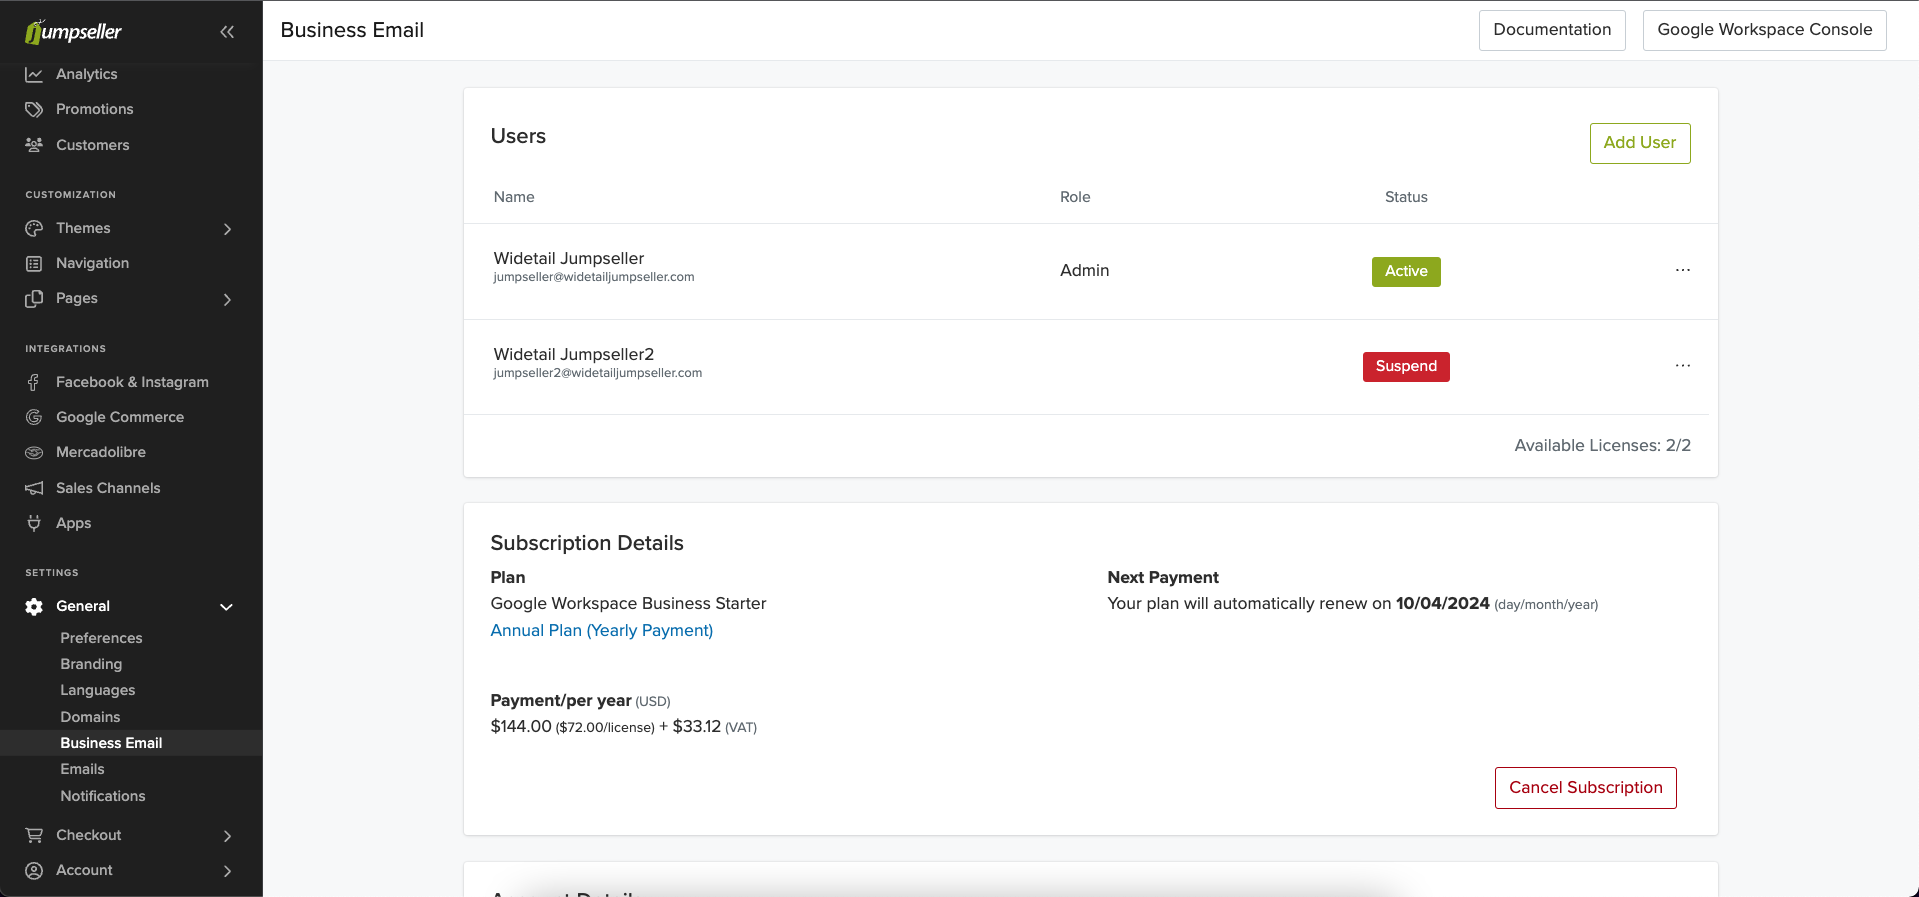Click the Sales Channels megaphone icon
This screenshot has width=1919, height=897.
34,488
